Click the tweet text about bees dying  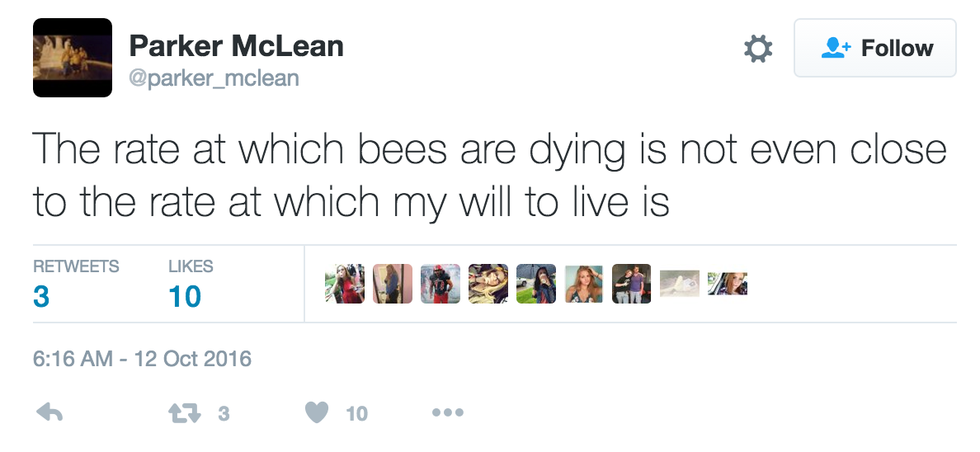point(490,176)
